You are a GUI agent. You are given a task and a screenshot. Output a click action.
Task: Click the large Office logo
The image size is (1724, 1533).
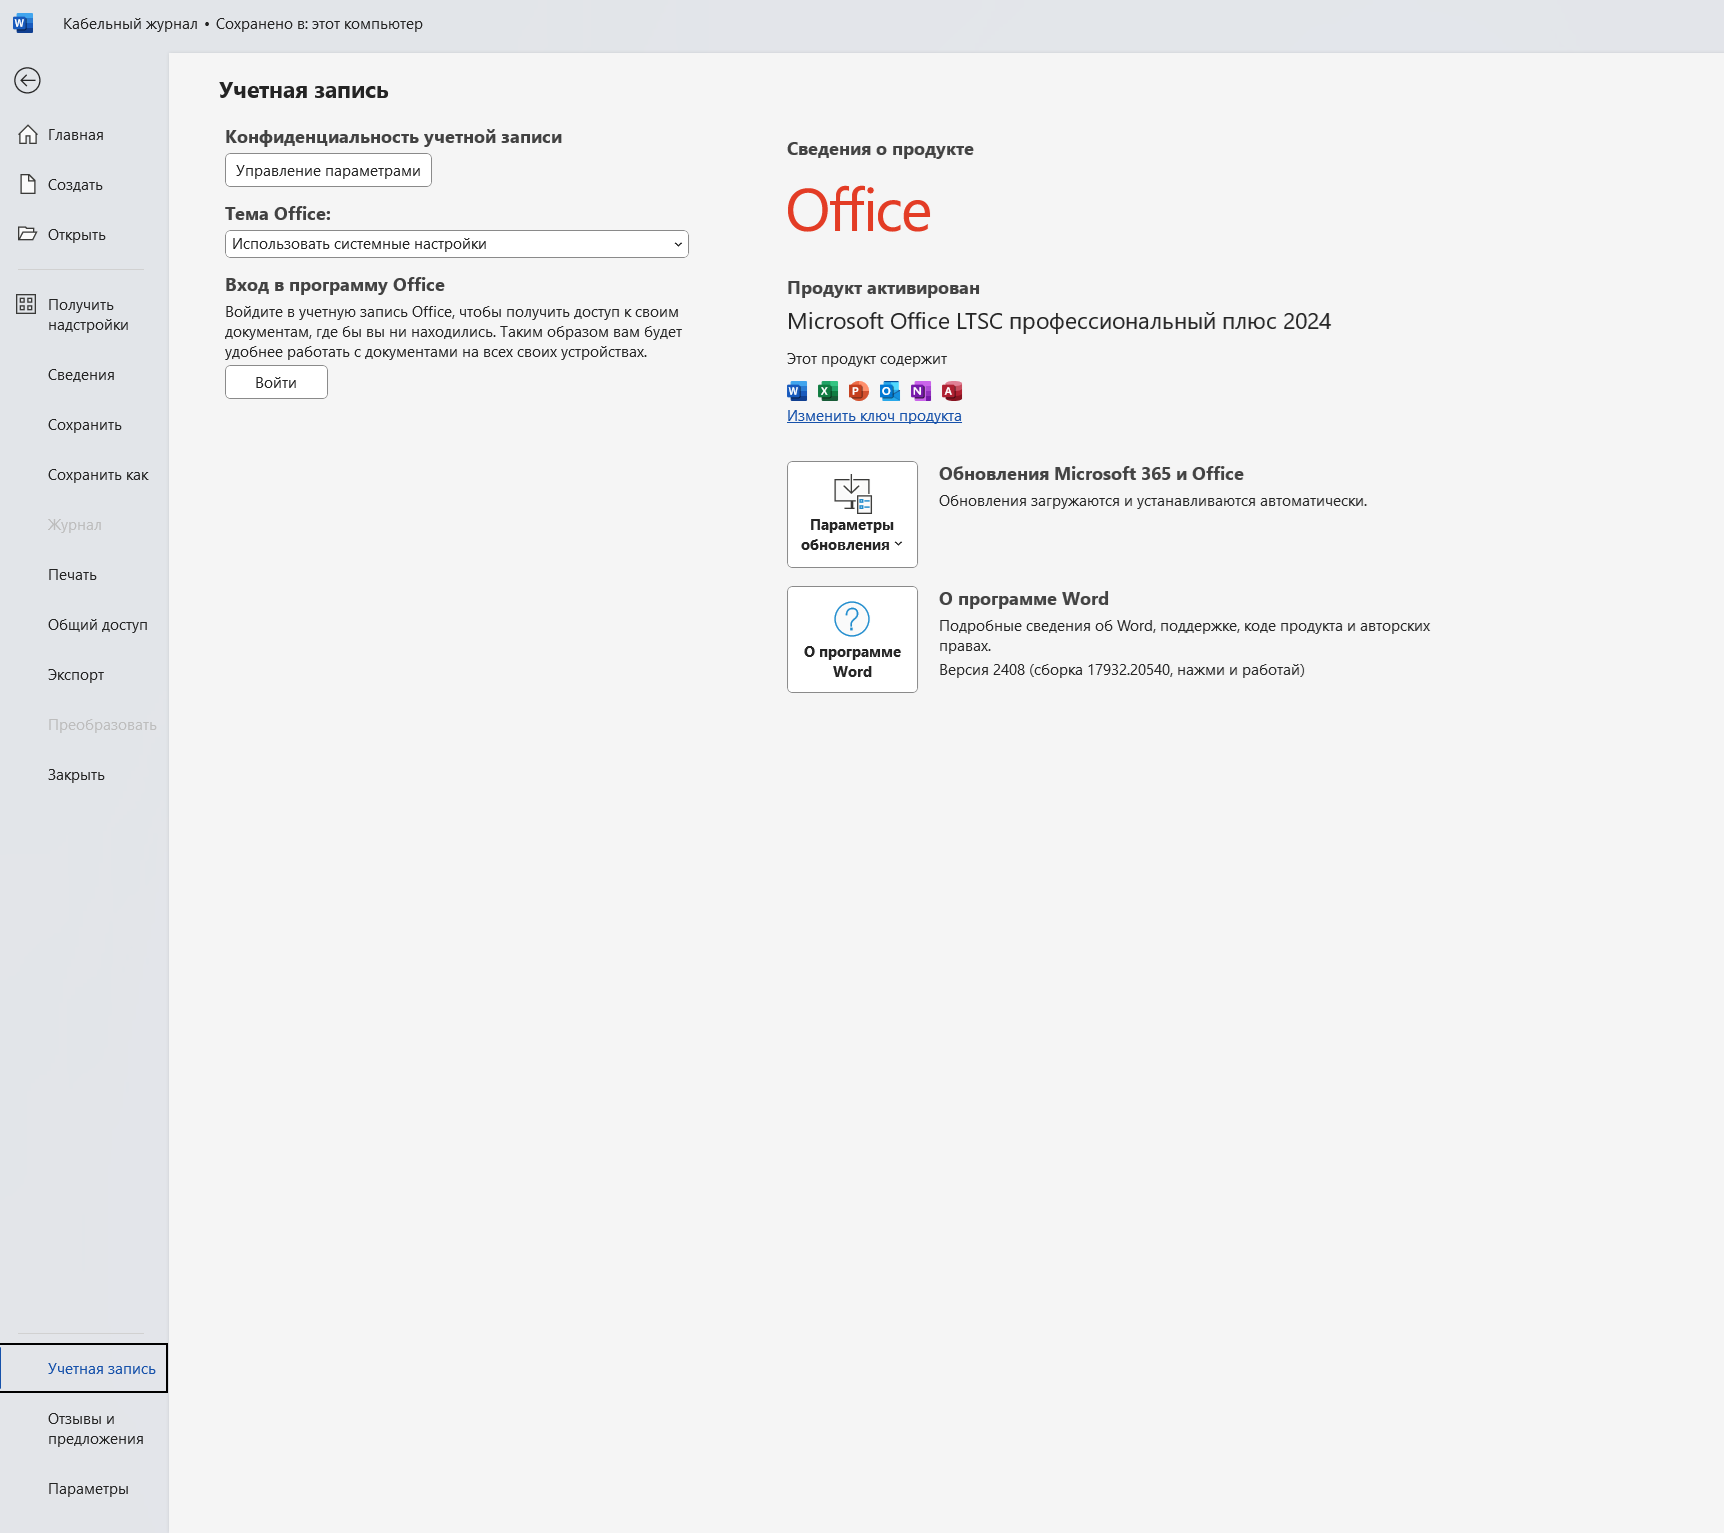859,211
